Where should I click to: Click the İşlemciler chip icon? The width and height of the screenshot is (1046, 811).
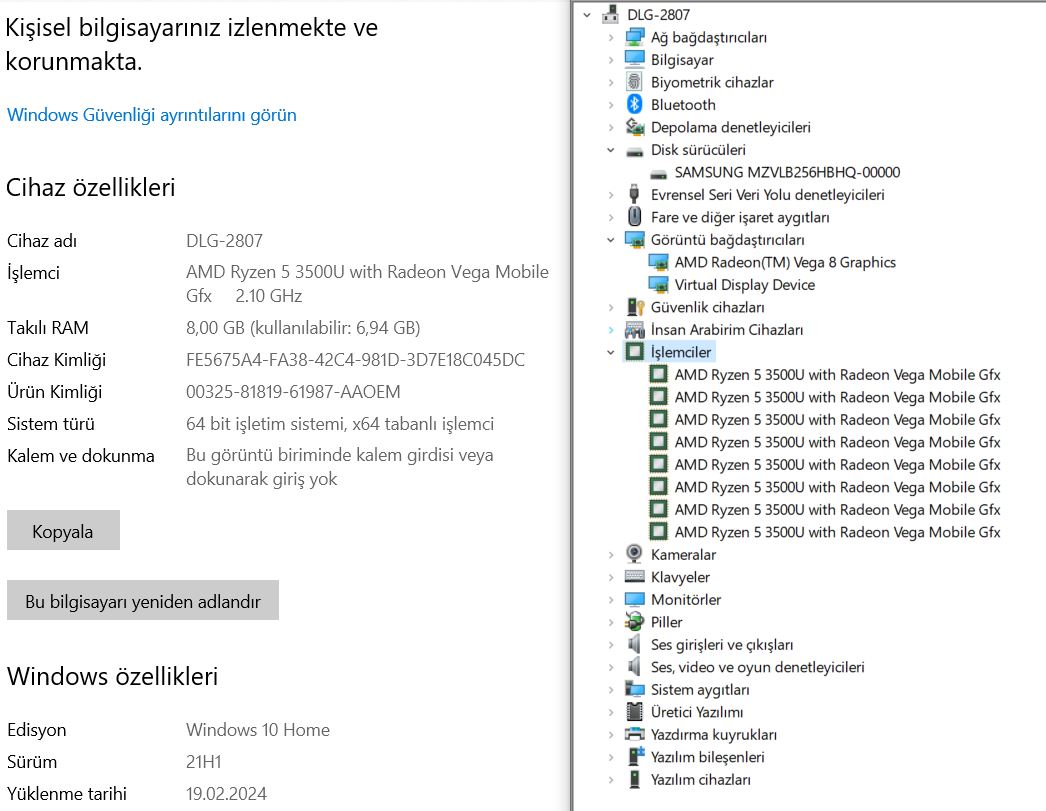[x=634, y=351]
